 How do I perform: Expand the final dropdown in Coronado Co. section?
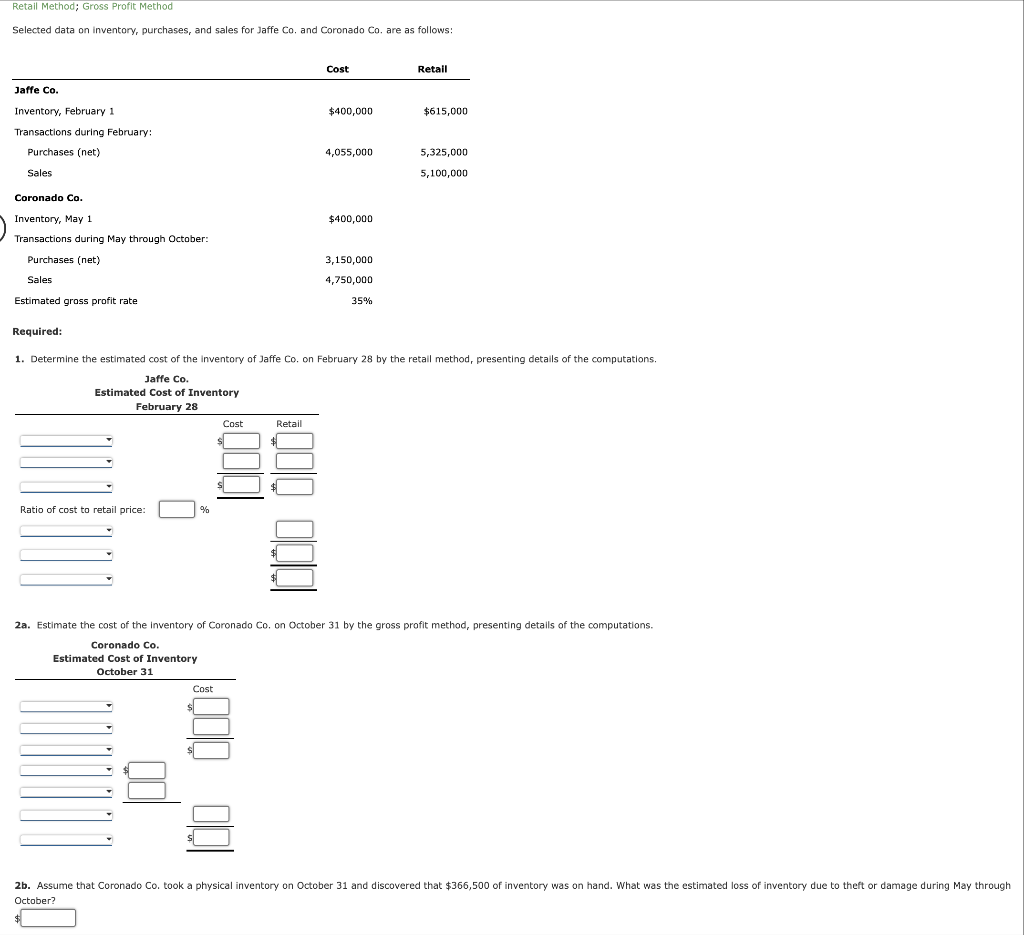[x=65, y=838]
